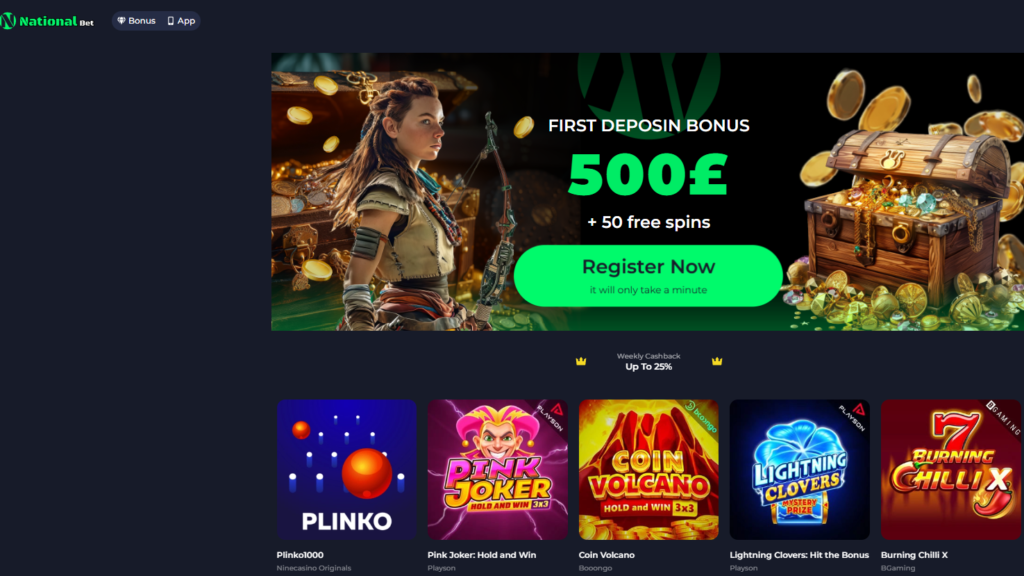
Task: Open the Plinko game thumbnail
Action: point(347,470)
